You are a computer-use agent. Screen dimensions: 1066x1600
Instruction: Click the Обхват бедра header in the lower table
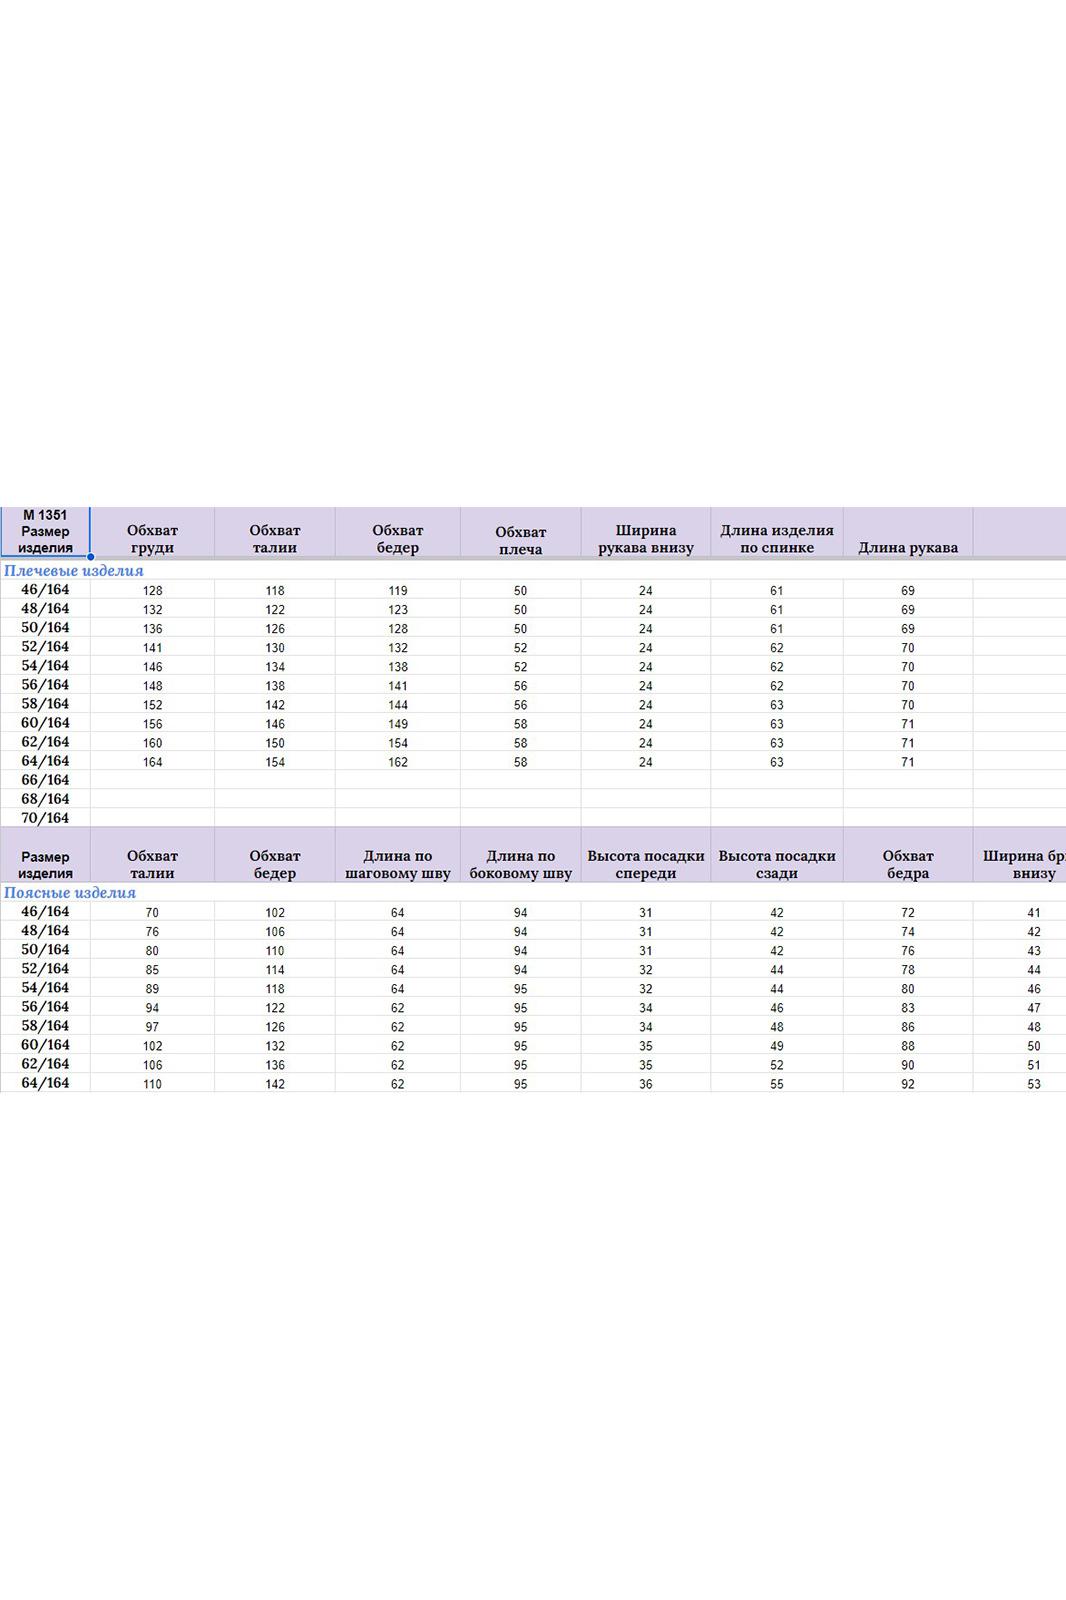(x=908, y=864)
